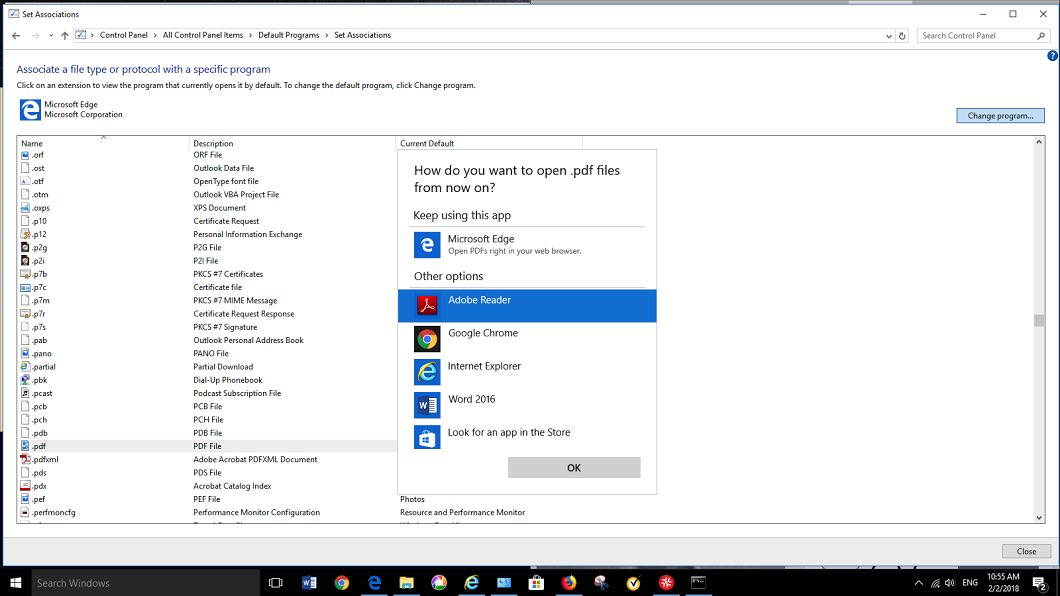Open Task View on the taskbar
The width and height of the screenshot is (1060, 596).
point(276,583)
